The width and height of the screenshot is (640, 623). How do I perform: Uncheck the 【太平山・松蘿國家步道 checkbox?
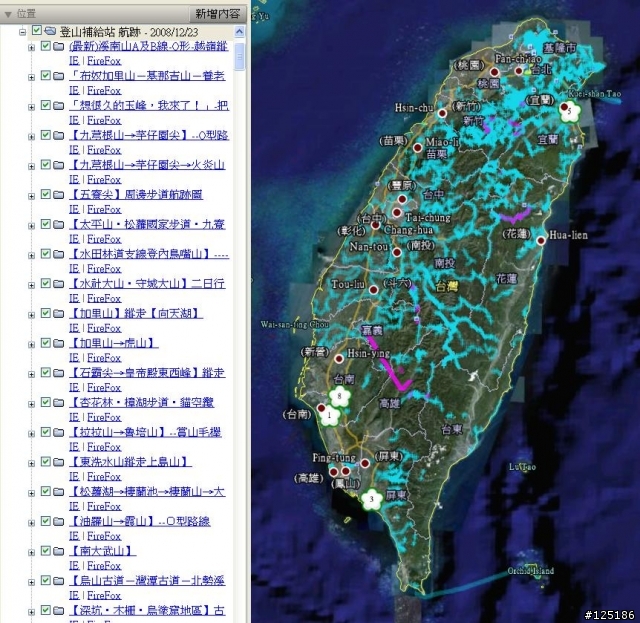45,224
